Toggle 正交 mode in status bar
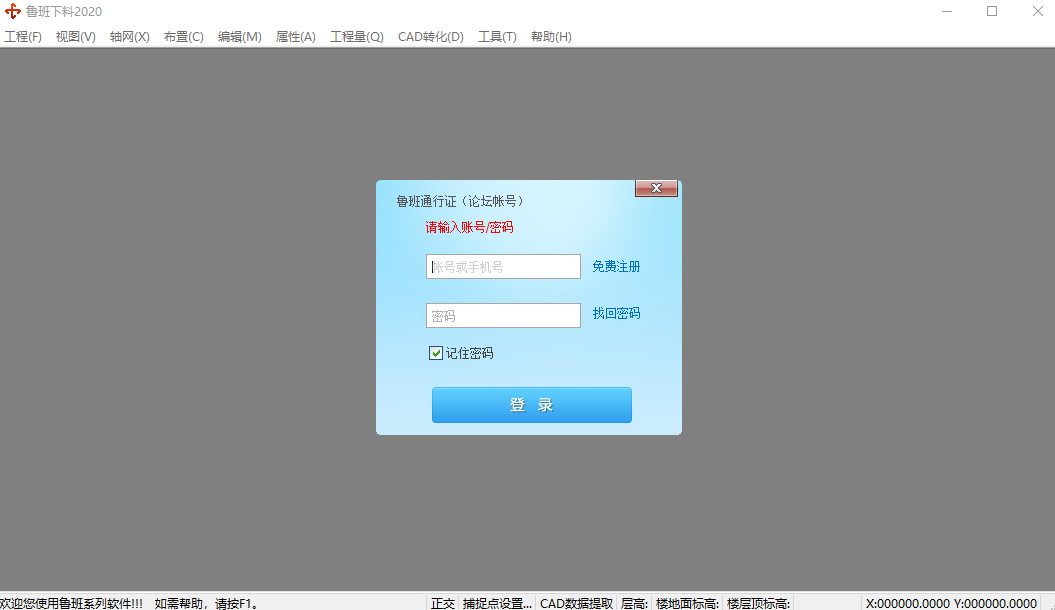 [x=443, y=603]
